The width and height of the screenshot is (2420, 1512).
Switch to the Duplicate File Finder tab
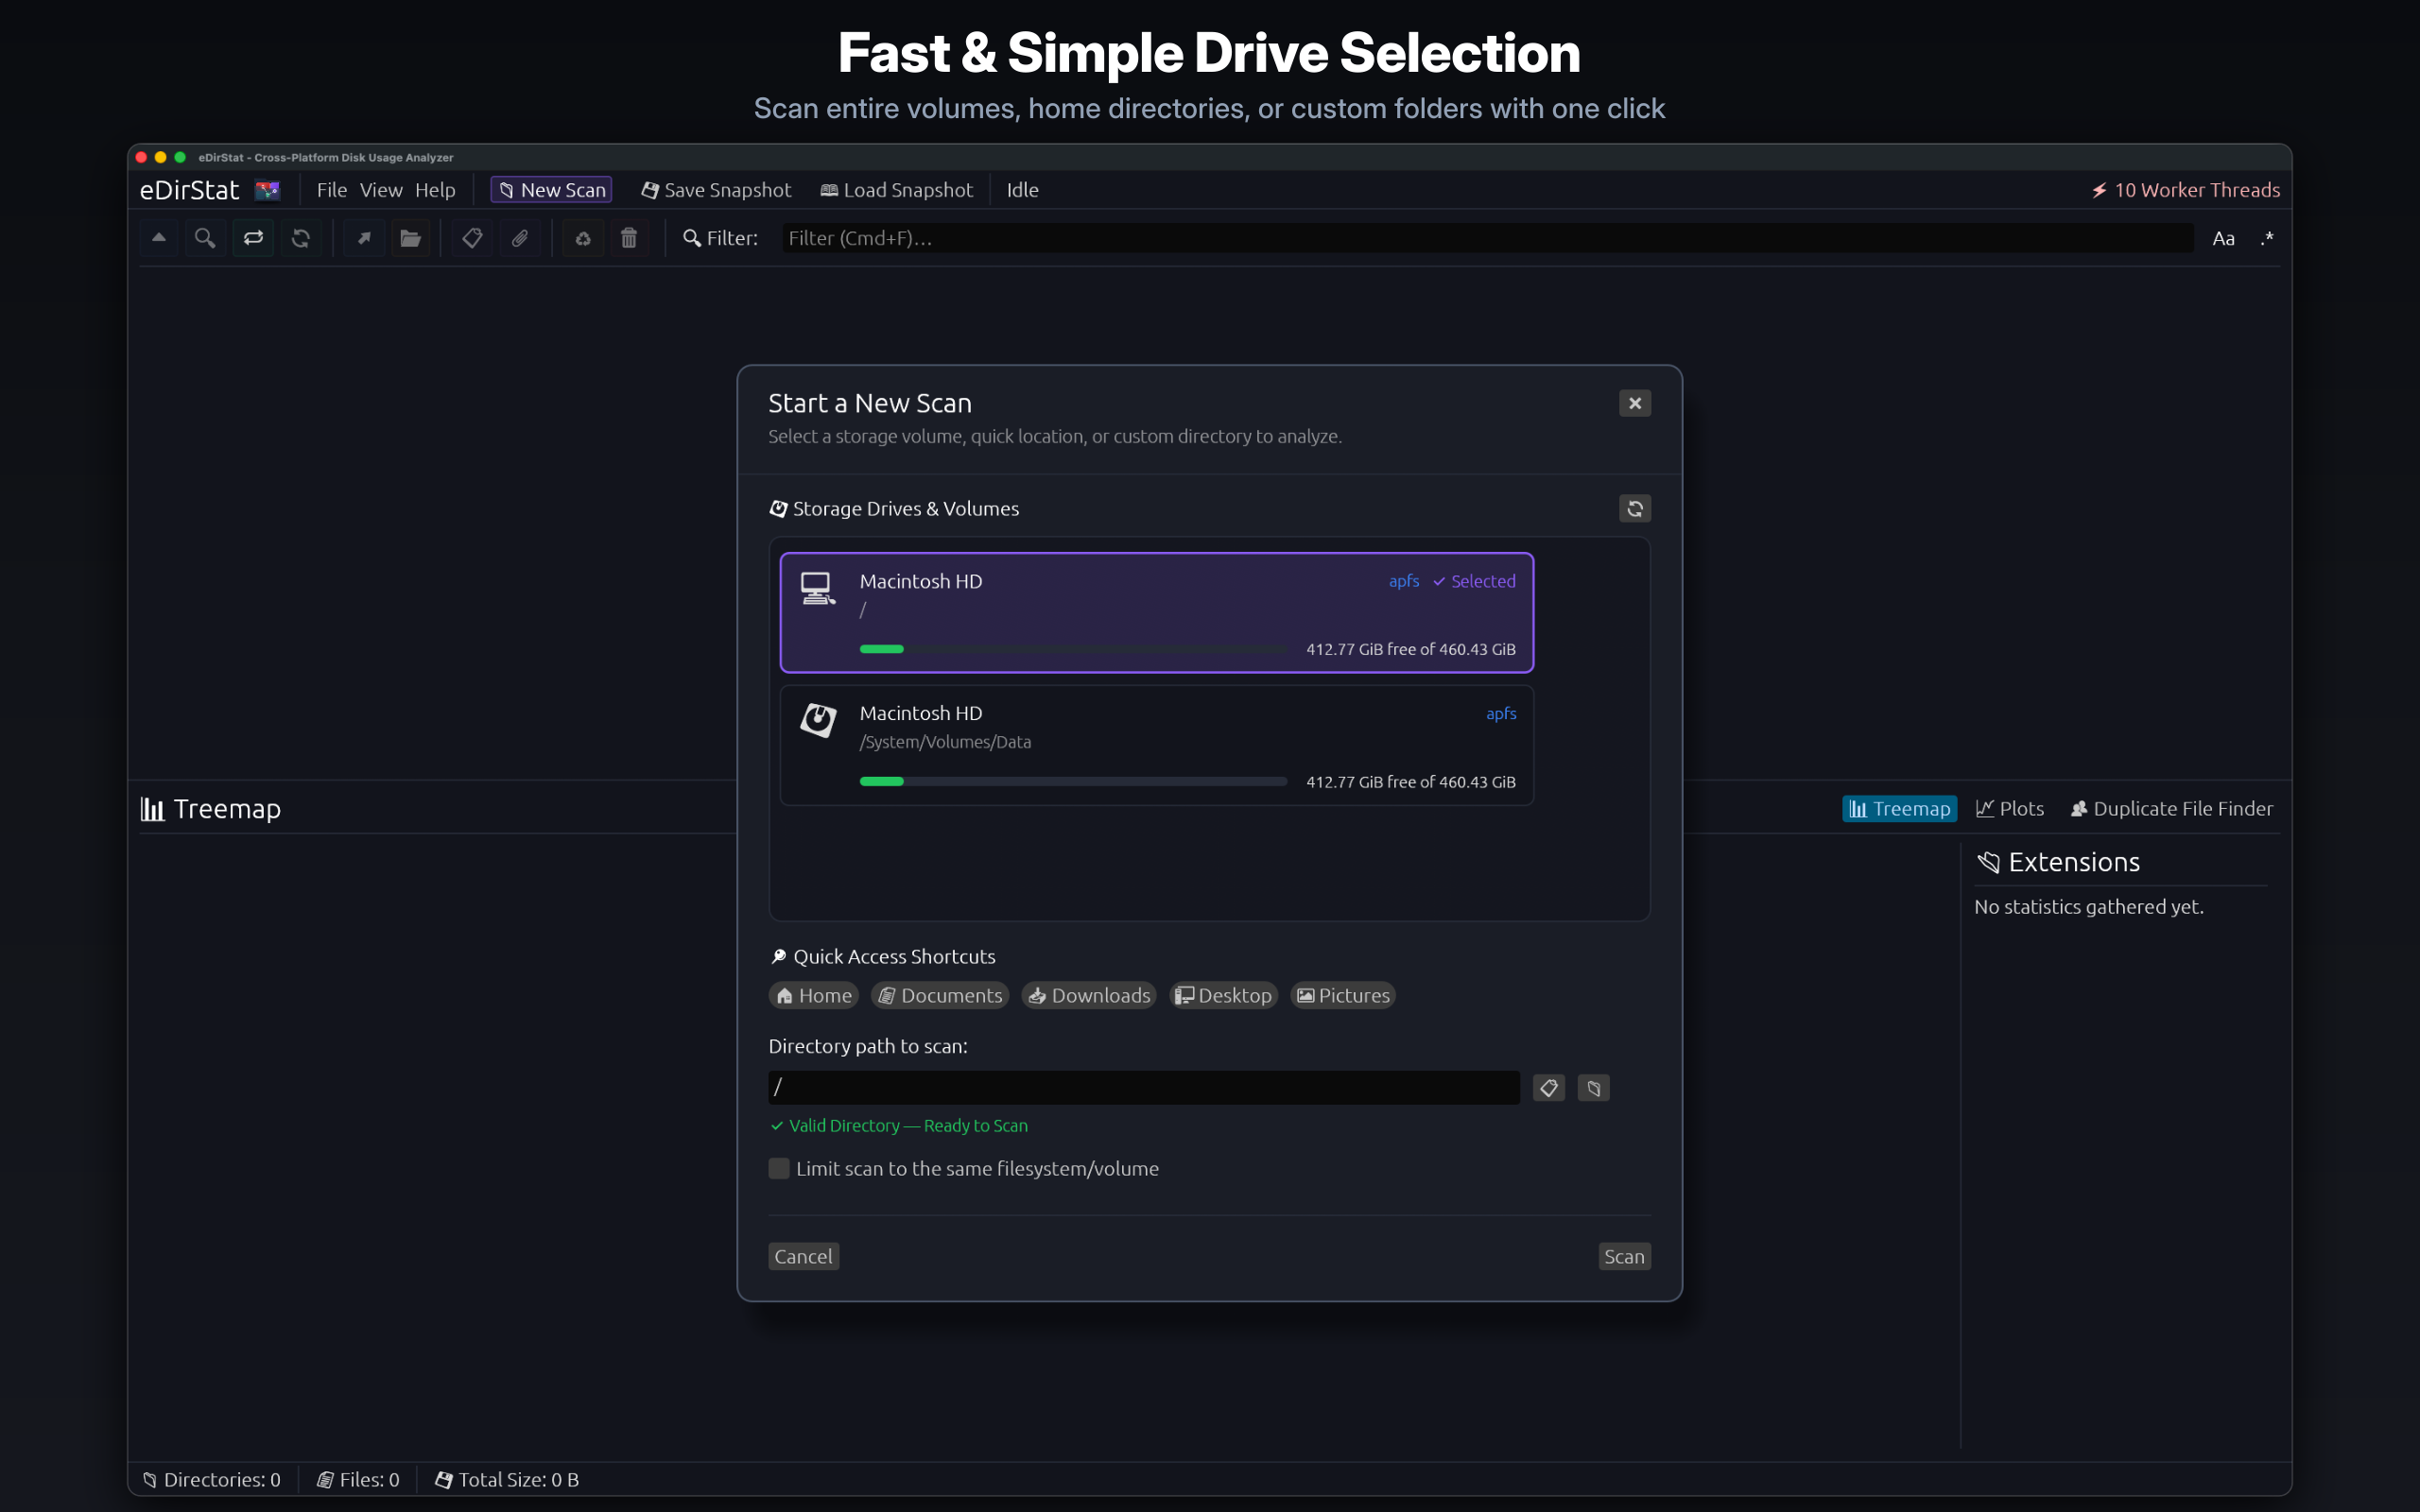pyautogui.click(x=2171, y=808)
